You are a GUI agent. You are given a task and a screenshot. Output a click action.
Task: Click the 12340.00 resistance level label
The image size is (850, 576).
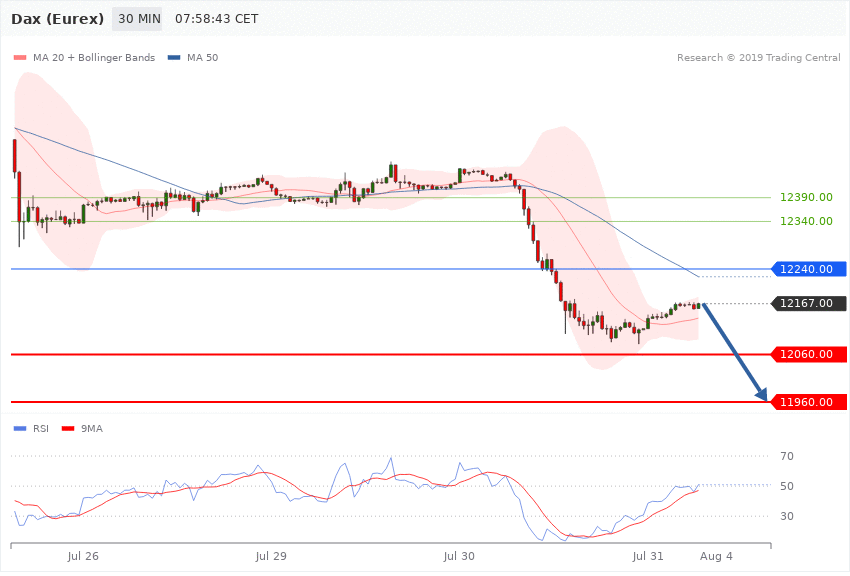806,221
